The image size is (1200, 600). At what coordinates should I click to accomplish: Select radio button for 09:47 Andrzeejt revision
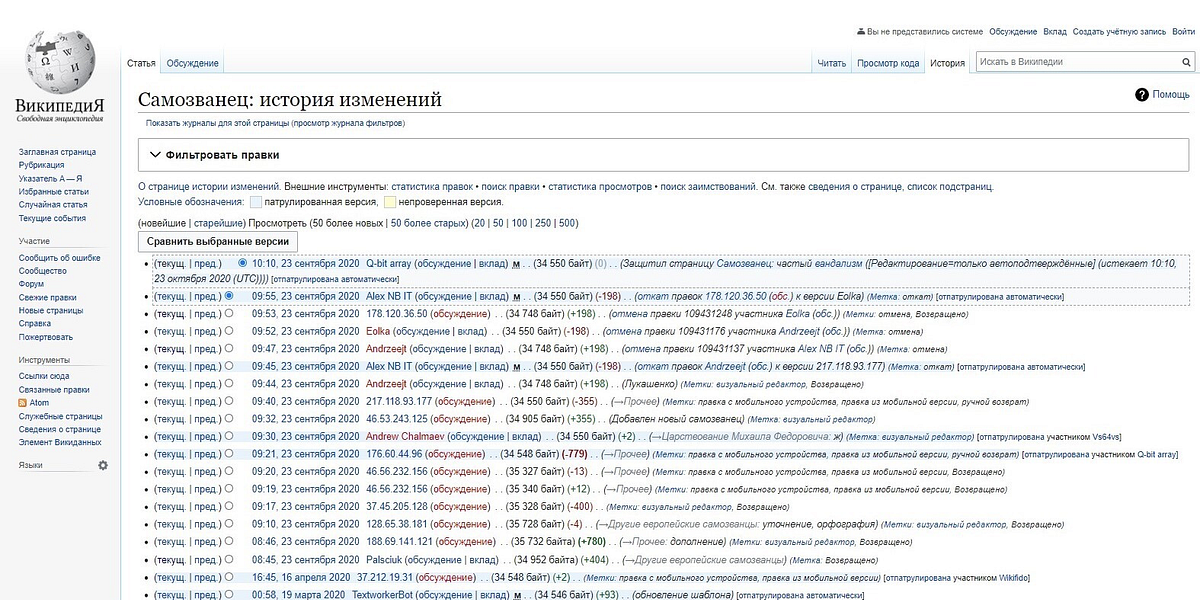click(229, 348)
